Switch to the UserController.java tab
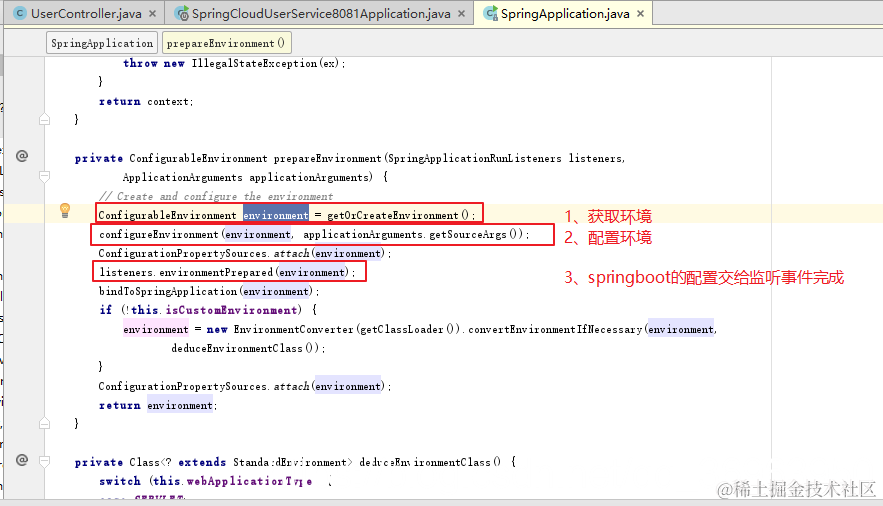The width and height of the screenshot is (883, 506). click(x=86, y=14)
